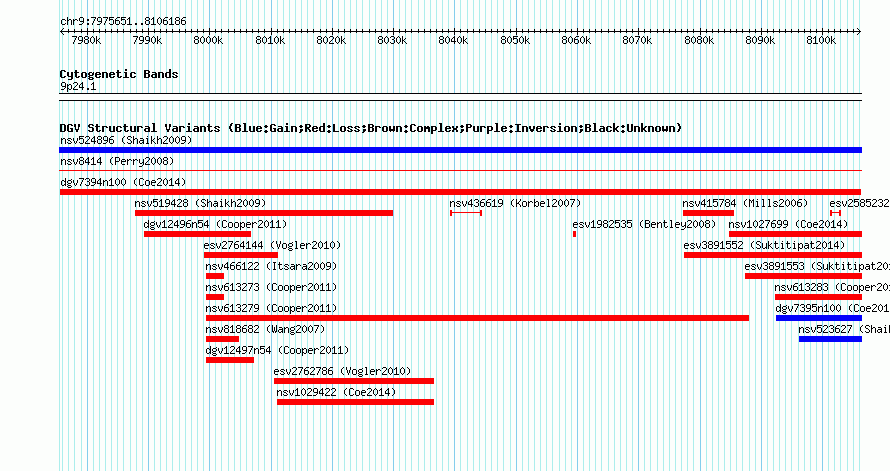Select the esv1982535 (Bentley2008) tiny red marker
The image size is (890, 471).
(x=574, y=234)
